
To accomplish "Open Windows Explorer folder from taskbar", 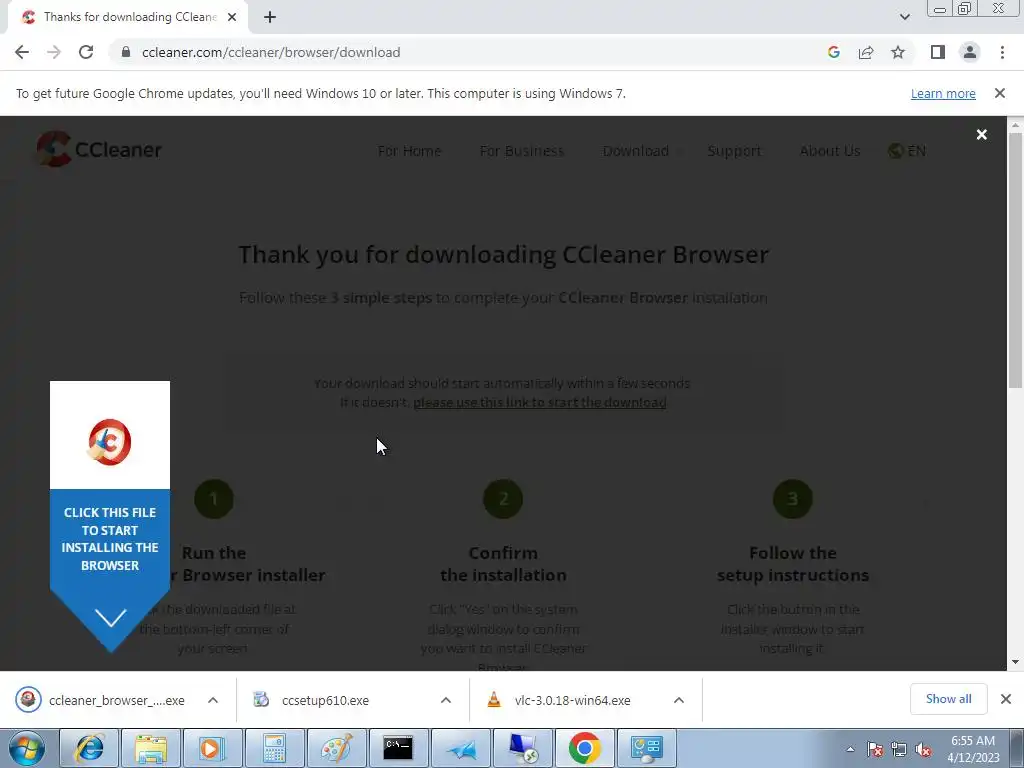I will pos(152,748).
